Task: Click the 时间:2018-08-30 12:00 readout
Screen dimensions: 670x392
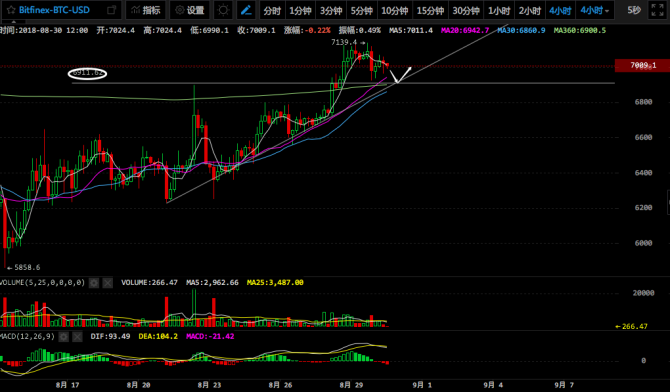Action: click(44, 30)
